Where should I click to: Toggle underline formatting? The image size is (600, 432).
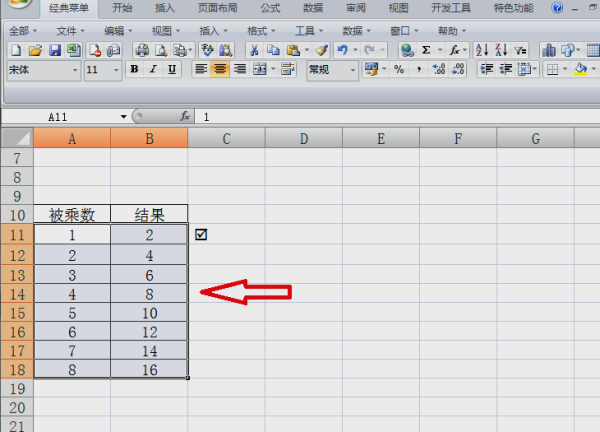point(172,69)
